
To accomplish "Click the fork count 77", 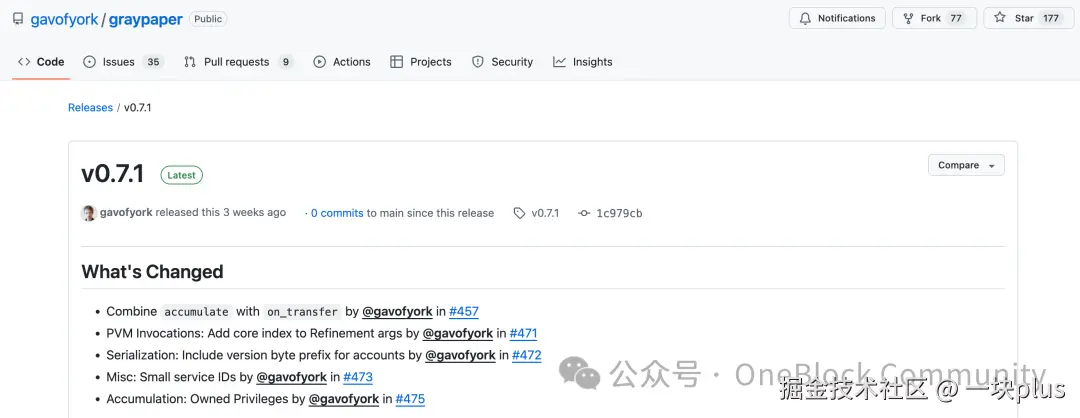I will (x=956, y=19).
